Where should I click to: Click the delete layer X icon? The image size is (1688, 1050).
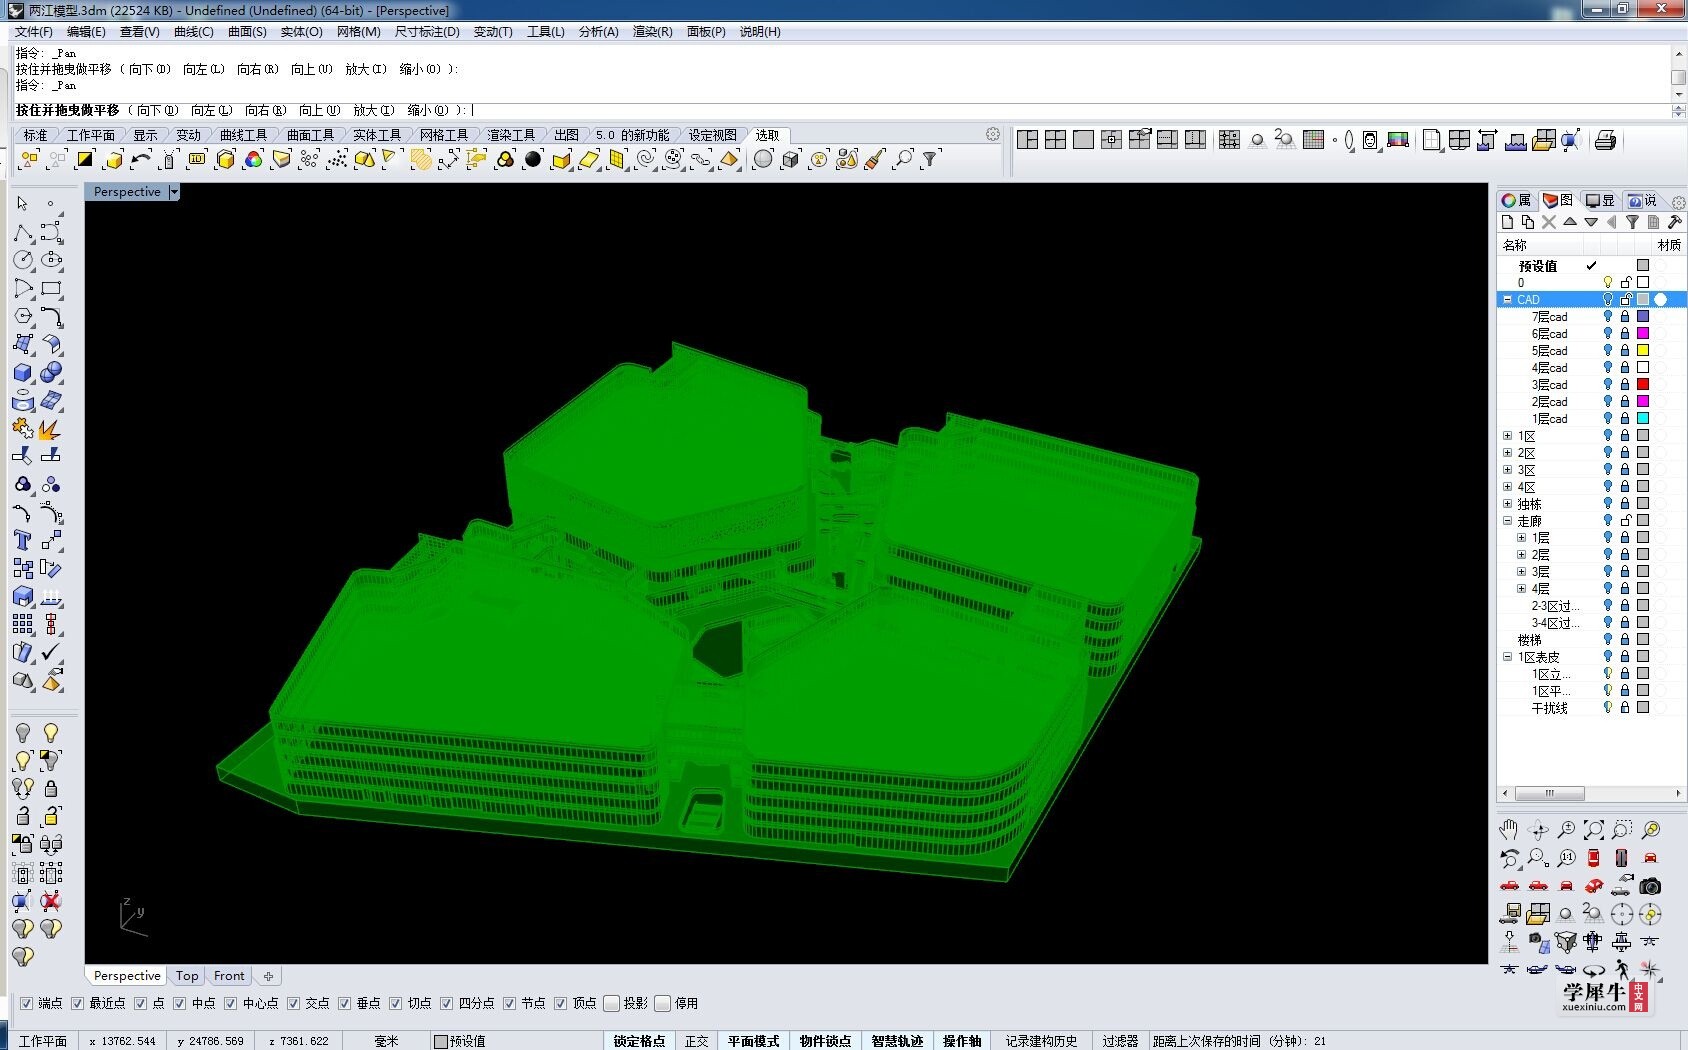[x=1549, y=222]
